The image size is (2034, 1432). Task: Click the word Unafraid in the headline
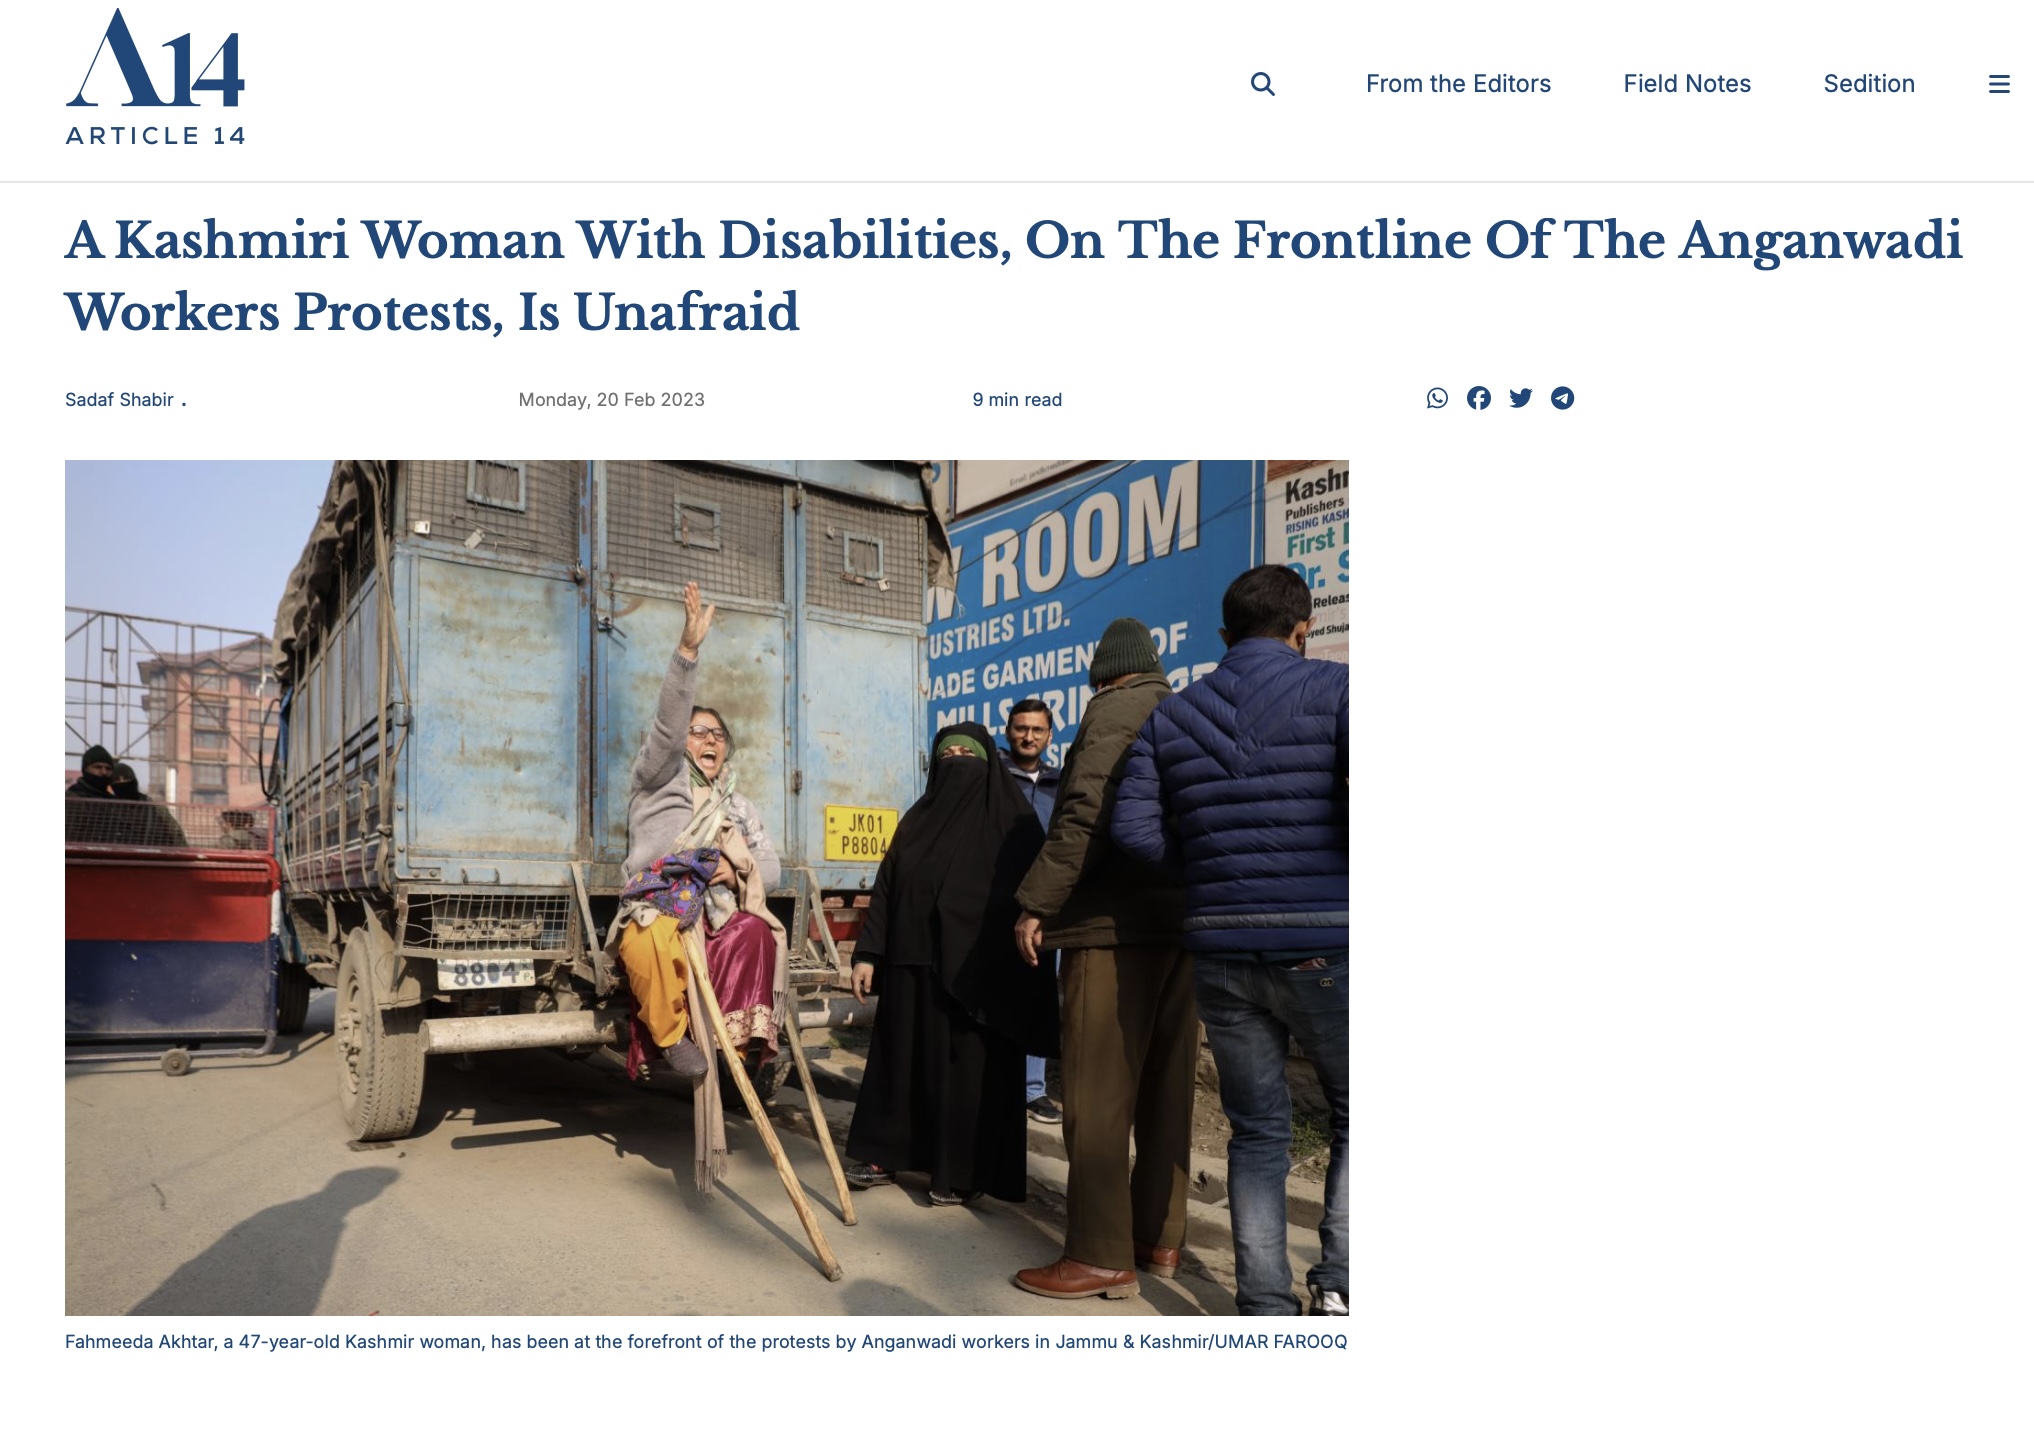[686, 312]
